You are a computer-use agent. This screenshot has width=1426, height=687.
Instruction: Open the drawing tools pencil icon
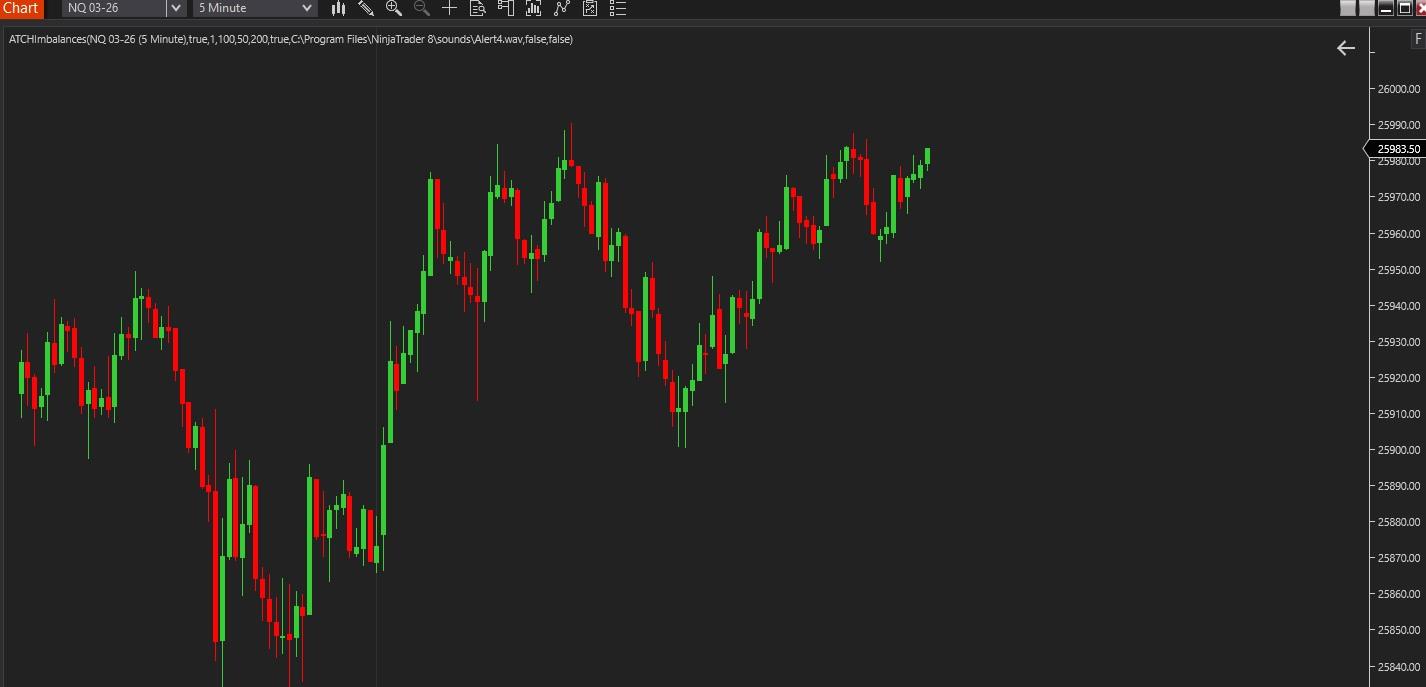point(366,8)
